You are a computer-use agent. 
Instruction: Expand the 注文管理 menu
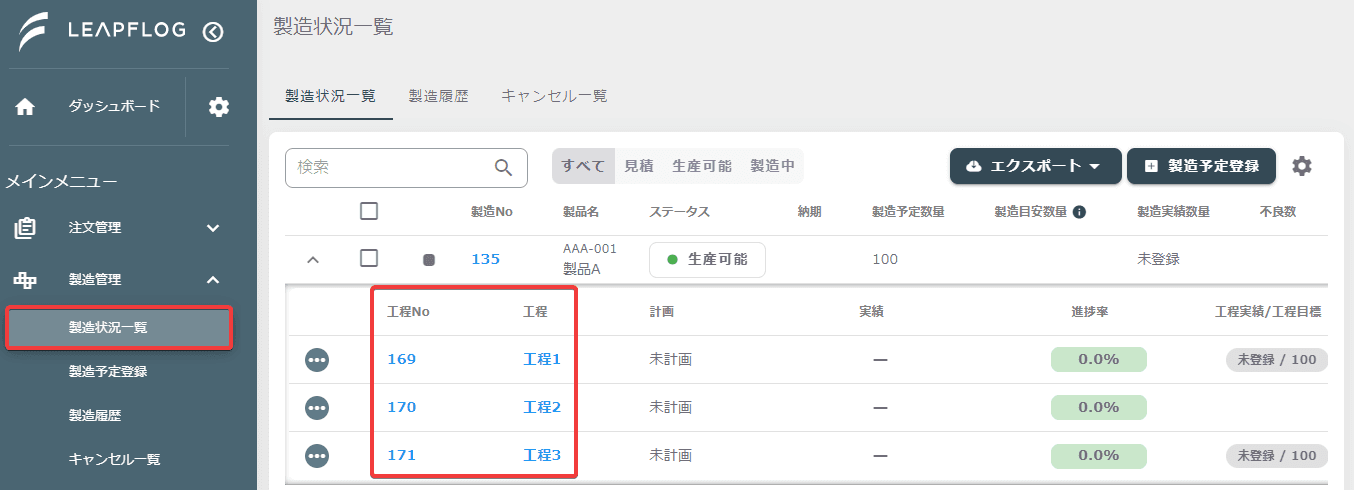[x=213, y=228]
